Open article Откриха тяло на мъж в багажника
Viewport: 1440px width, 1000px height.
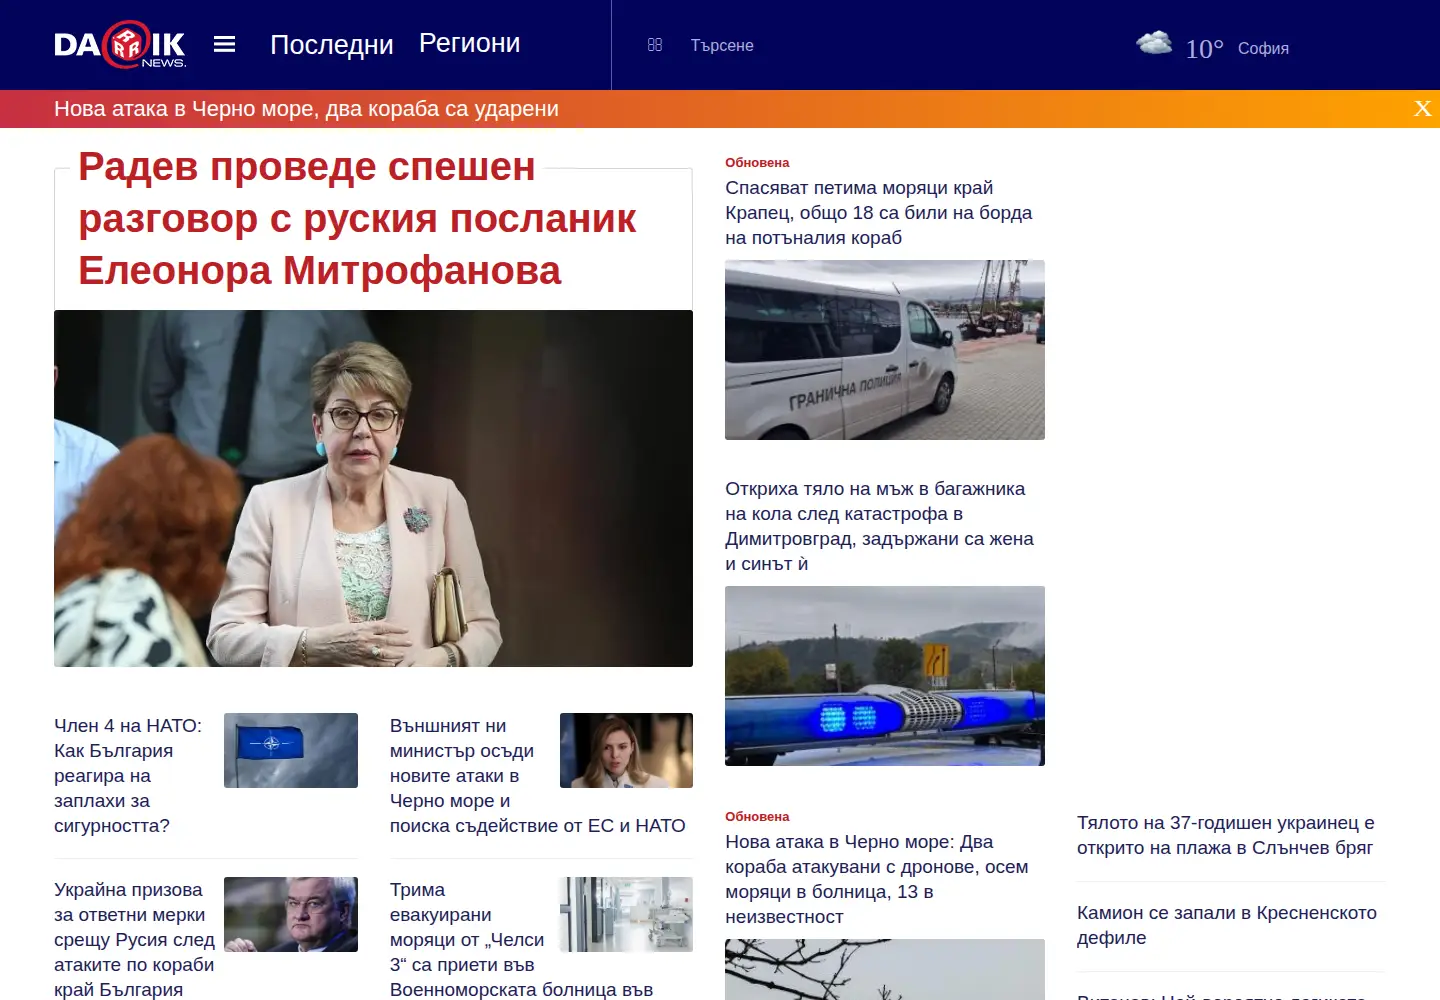[880, 526]
